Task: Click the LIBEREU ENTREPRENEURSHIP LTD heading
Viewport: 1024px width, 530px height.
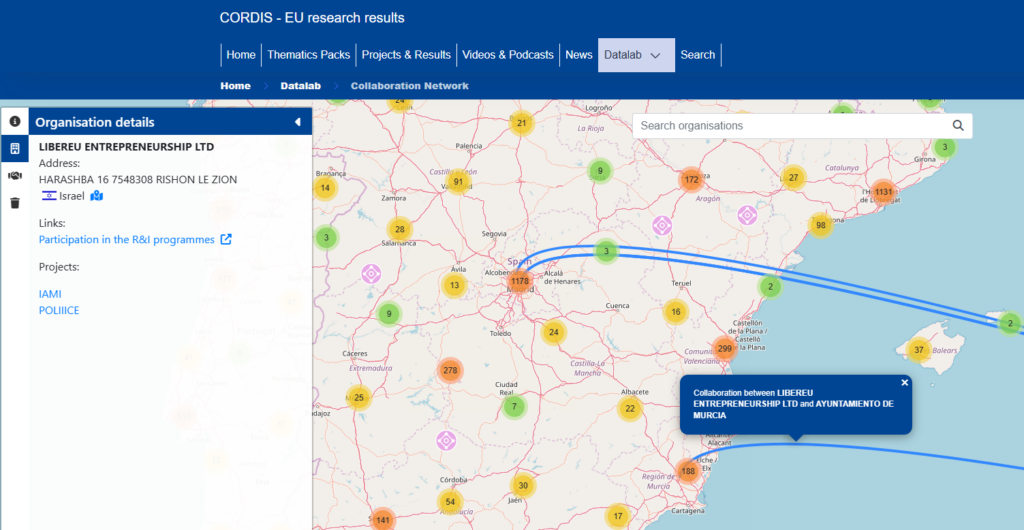Action: 127,147
